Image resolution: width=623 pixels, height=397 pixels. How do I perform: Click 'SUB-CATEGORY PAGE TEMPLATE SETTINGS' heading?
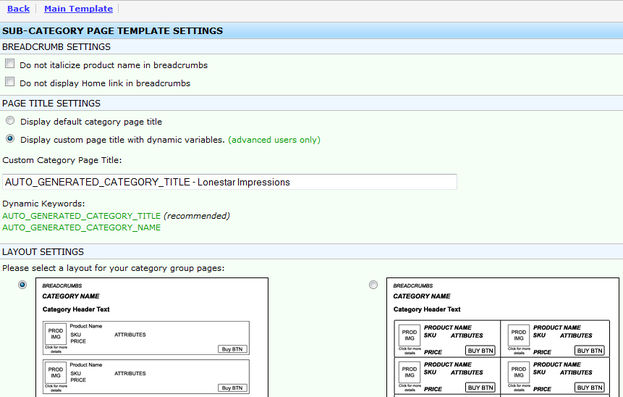click(x=112, y=31)
